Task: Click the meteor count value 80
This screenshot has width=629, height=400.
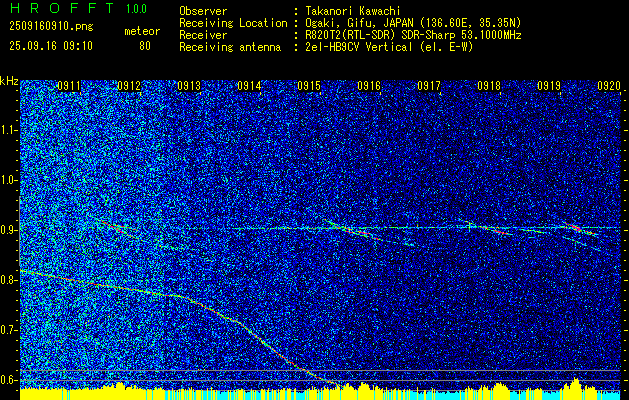Action: [145, 46]
